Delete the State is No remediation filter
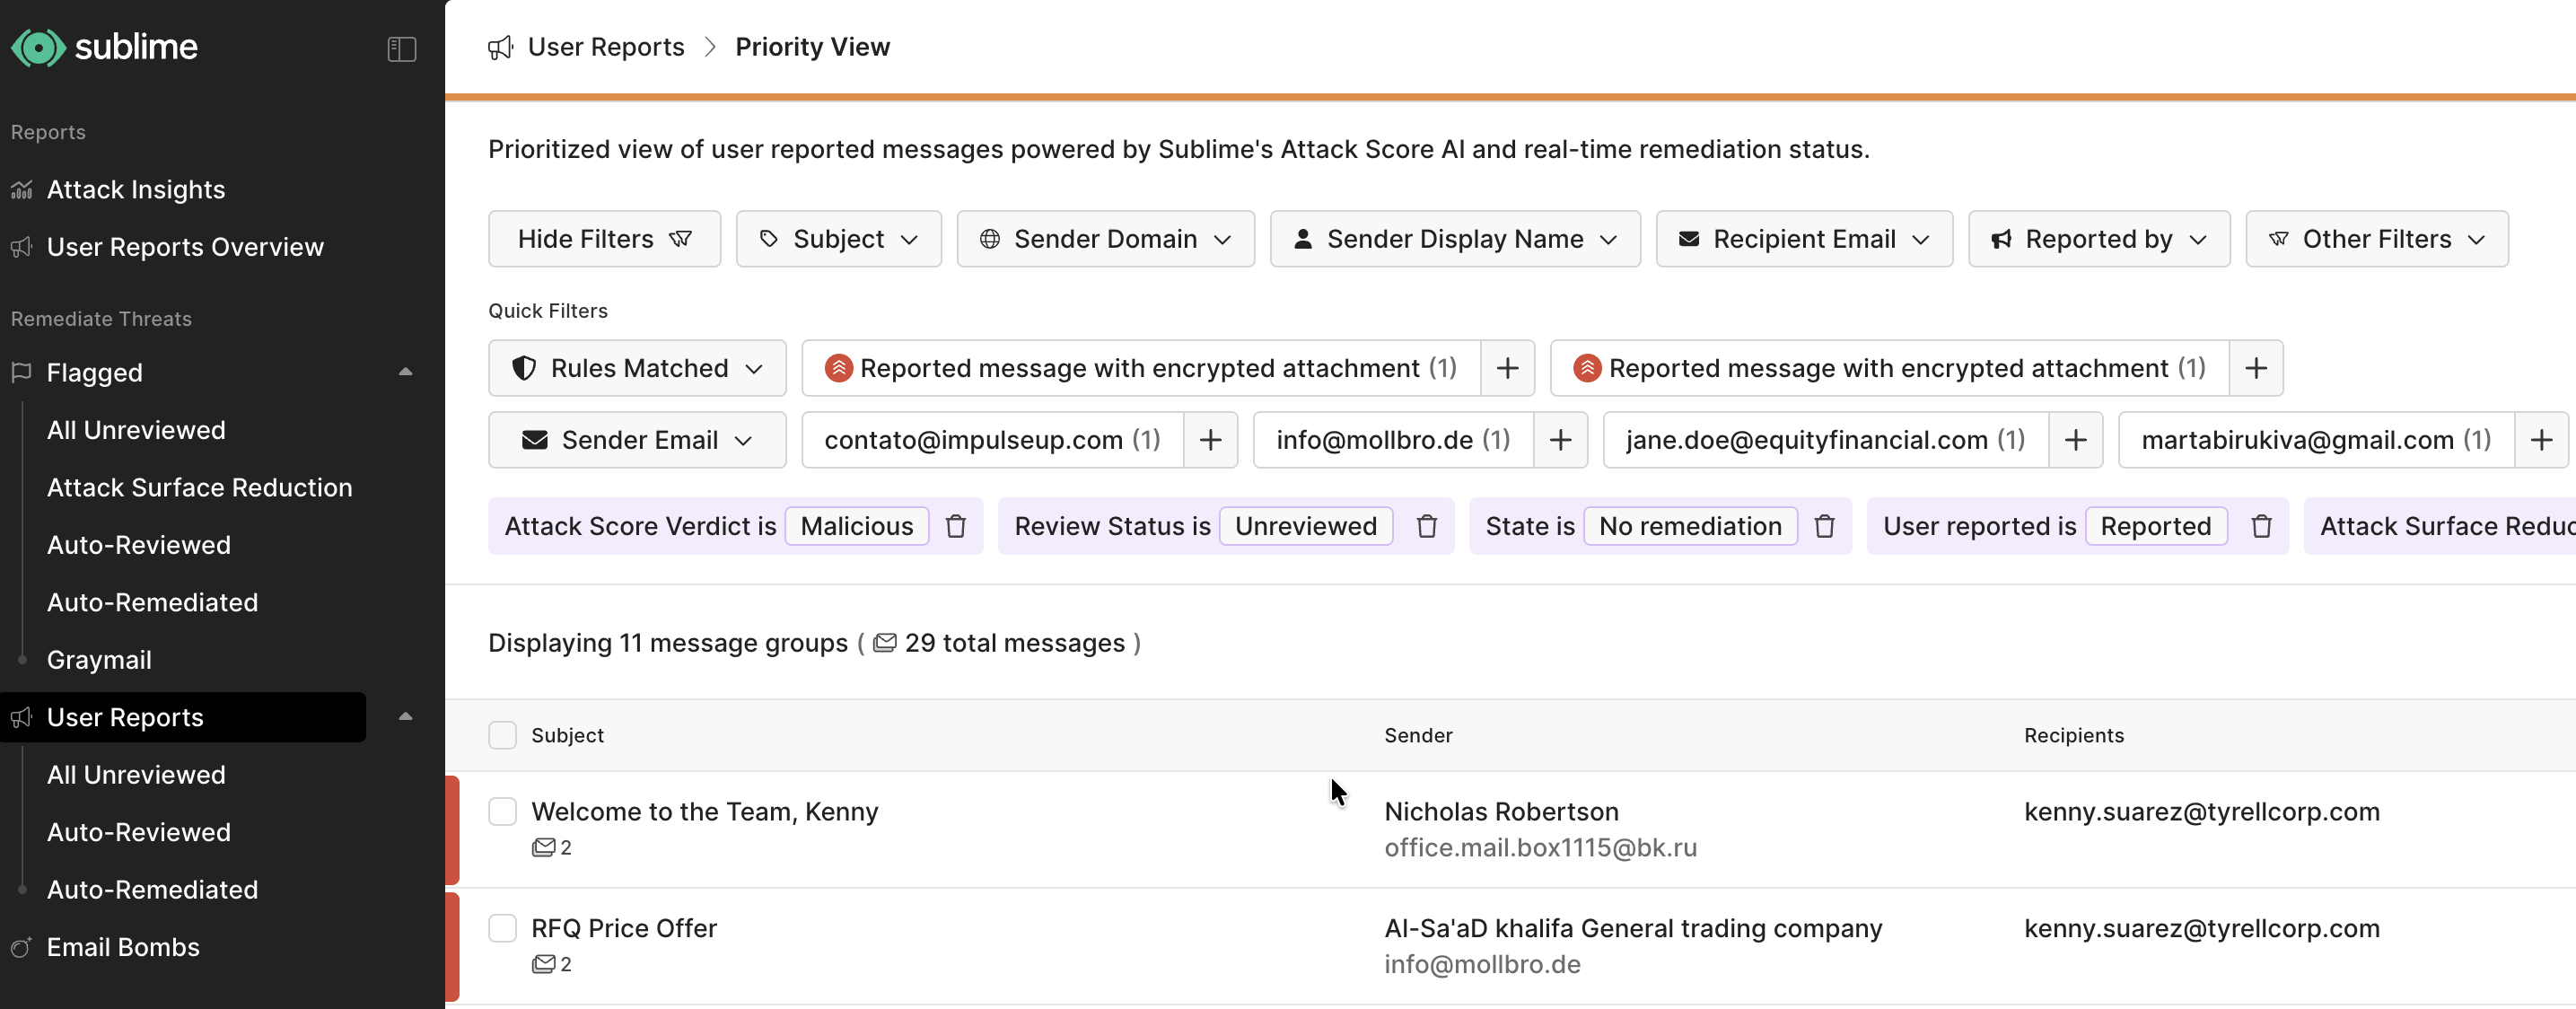 coord(1823,526)
